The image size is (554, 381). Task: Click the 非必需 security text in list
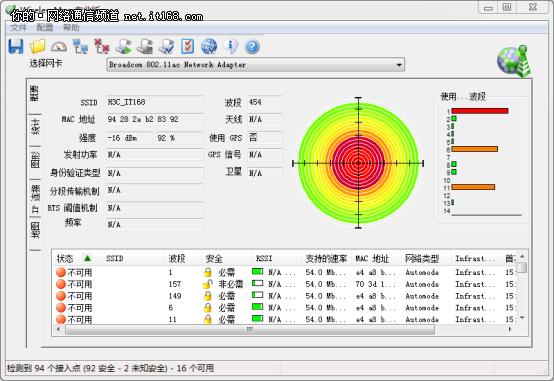tap(231, 284)
